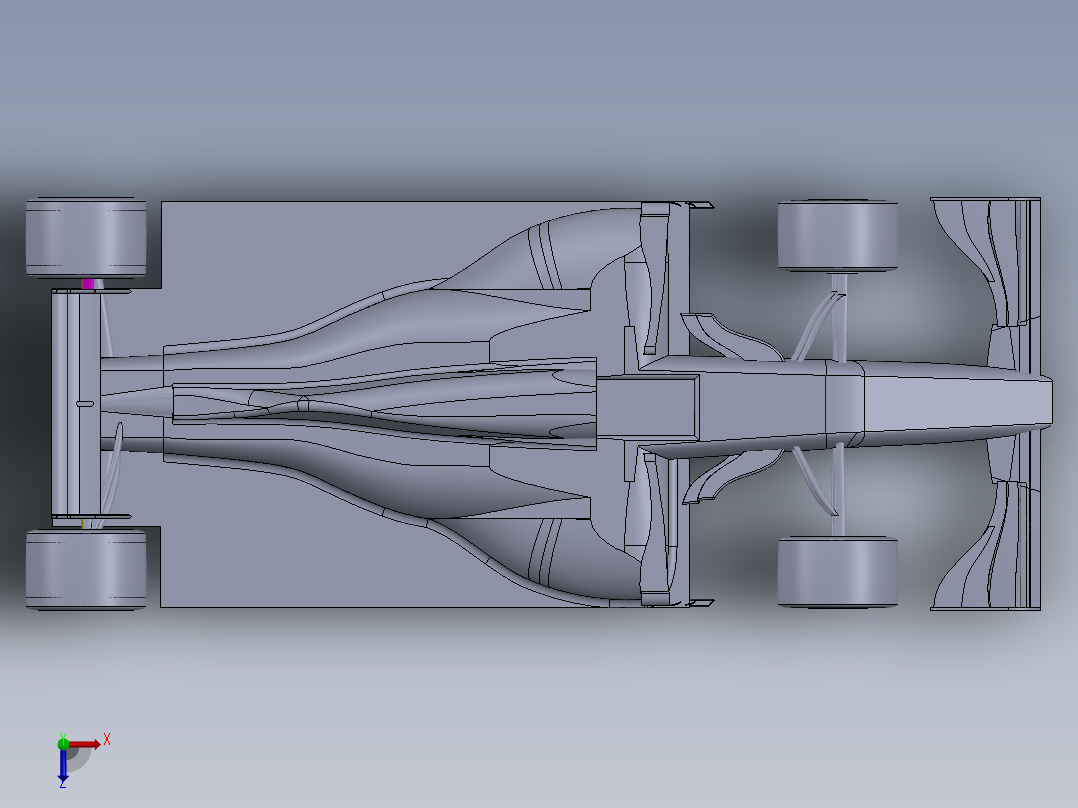Click the shaded quarter arc of the triad
This screenshot has width=1078, height=808.
pyautogui.click(x=80, y=758)
